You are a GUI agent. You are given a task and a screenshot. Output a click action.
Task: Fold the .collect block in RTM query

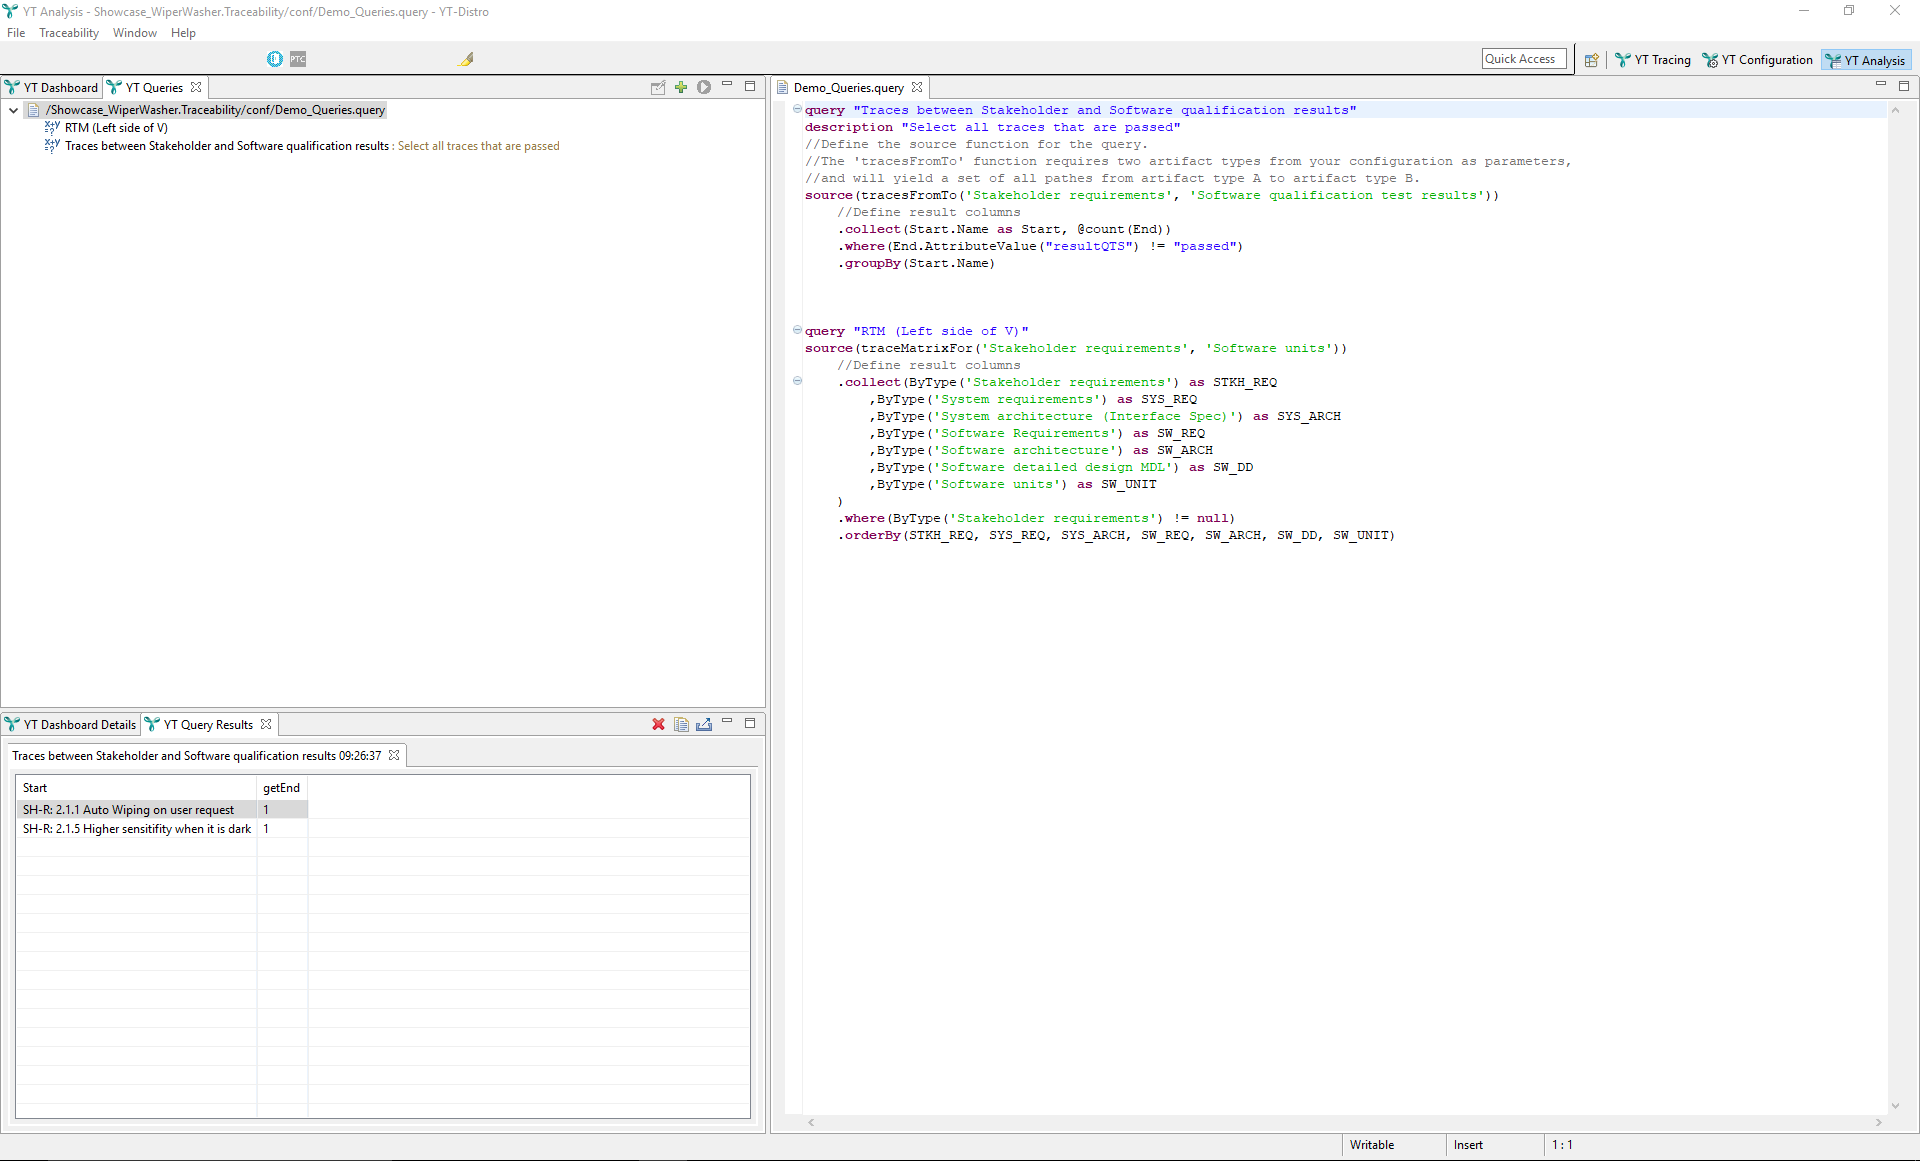[x=797, y=381]
